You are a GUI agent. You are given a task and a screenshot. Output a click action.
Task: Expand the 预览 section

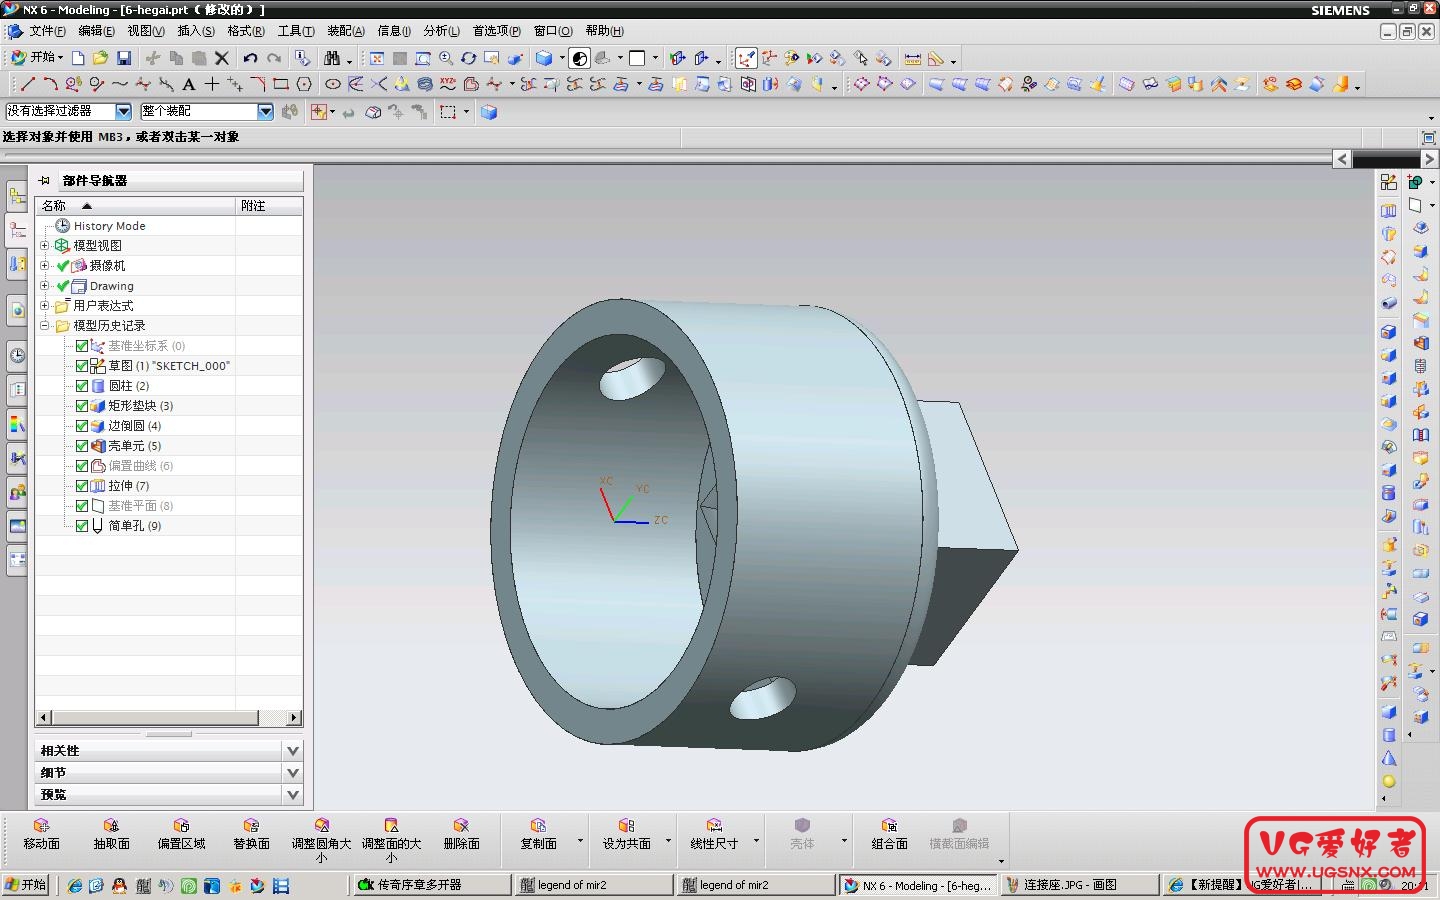point(293,794)
